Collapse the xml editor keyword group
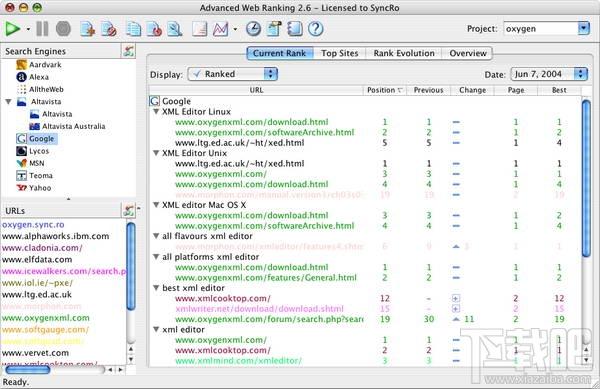Viewport: 600px width, 389px height. coord(156,329)
